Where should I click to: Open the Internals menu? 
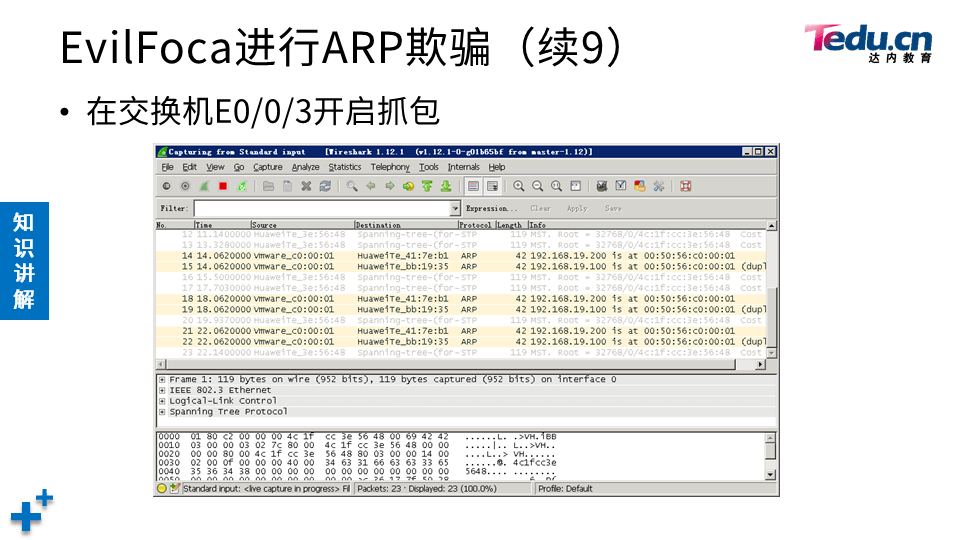(x=463, y=167)
